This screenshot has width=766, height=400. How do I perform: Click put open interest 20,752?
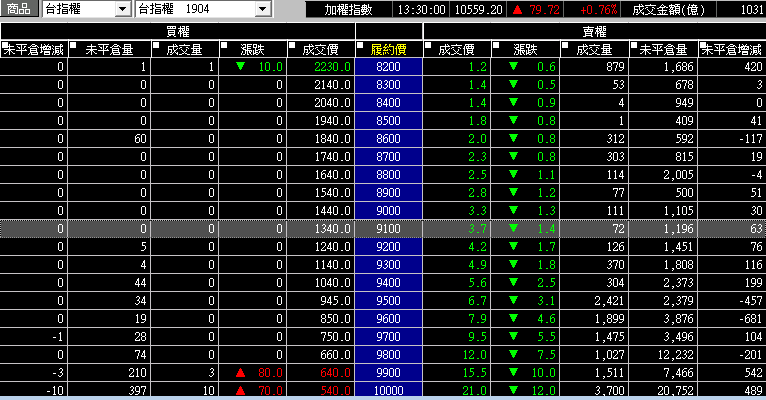tap(675, 391)
